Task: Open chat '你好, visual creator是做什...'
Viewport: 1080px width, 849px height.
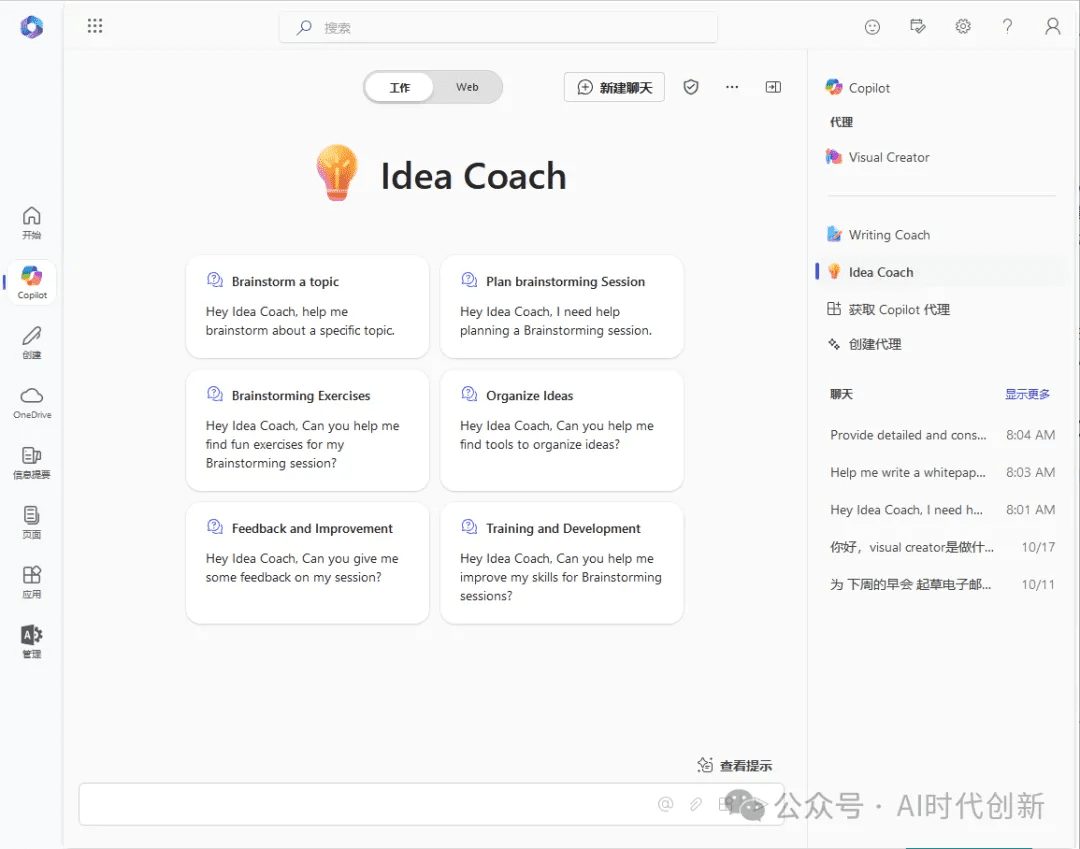Action: (942, 547)
